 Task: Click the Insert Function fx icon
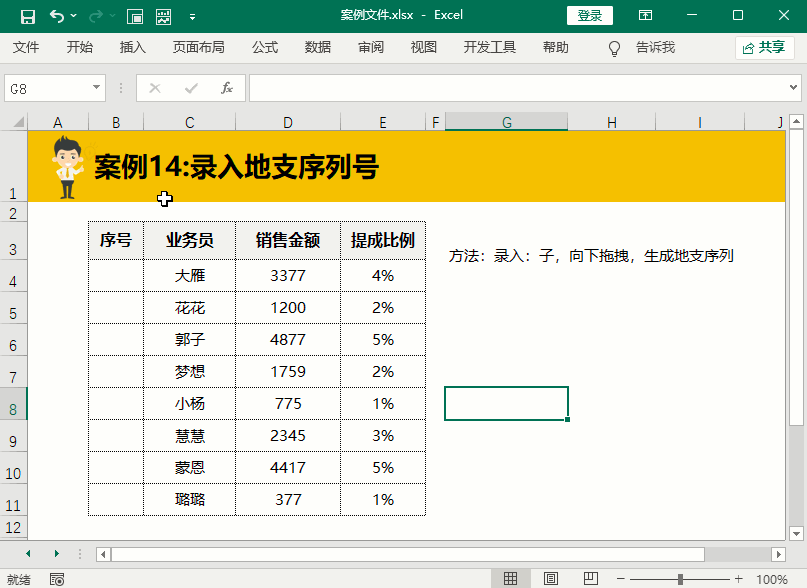[x=227, y=88]
